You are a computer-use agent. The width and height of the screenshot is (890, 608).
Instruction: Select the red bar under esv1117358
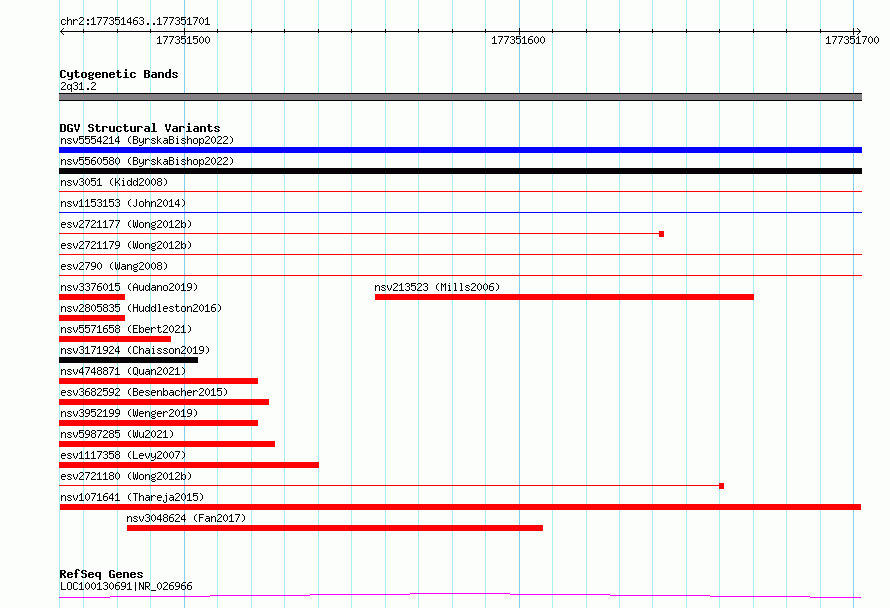(189, 465)
